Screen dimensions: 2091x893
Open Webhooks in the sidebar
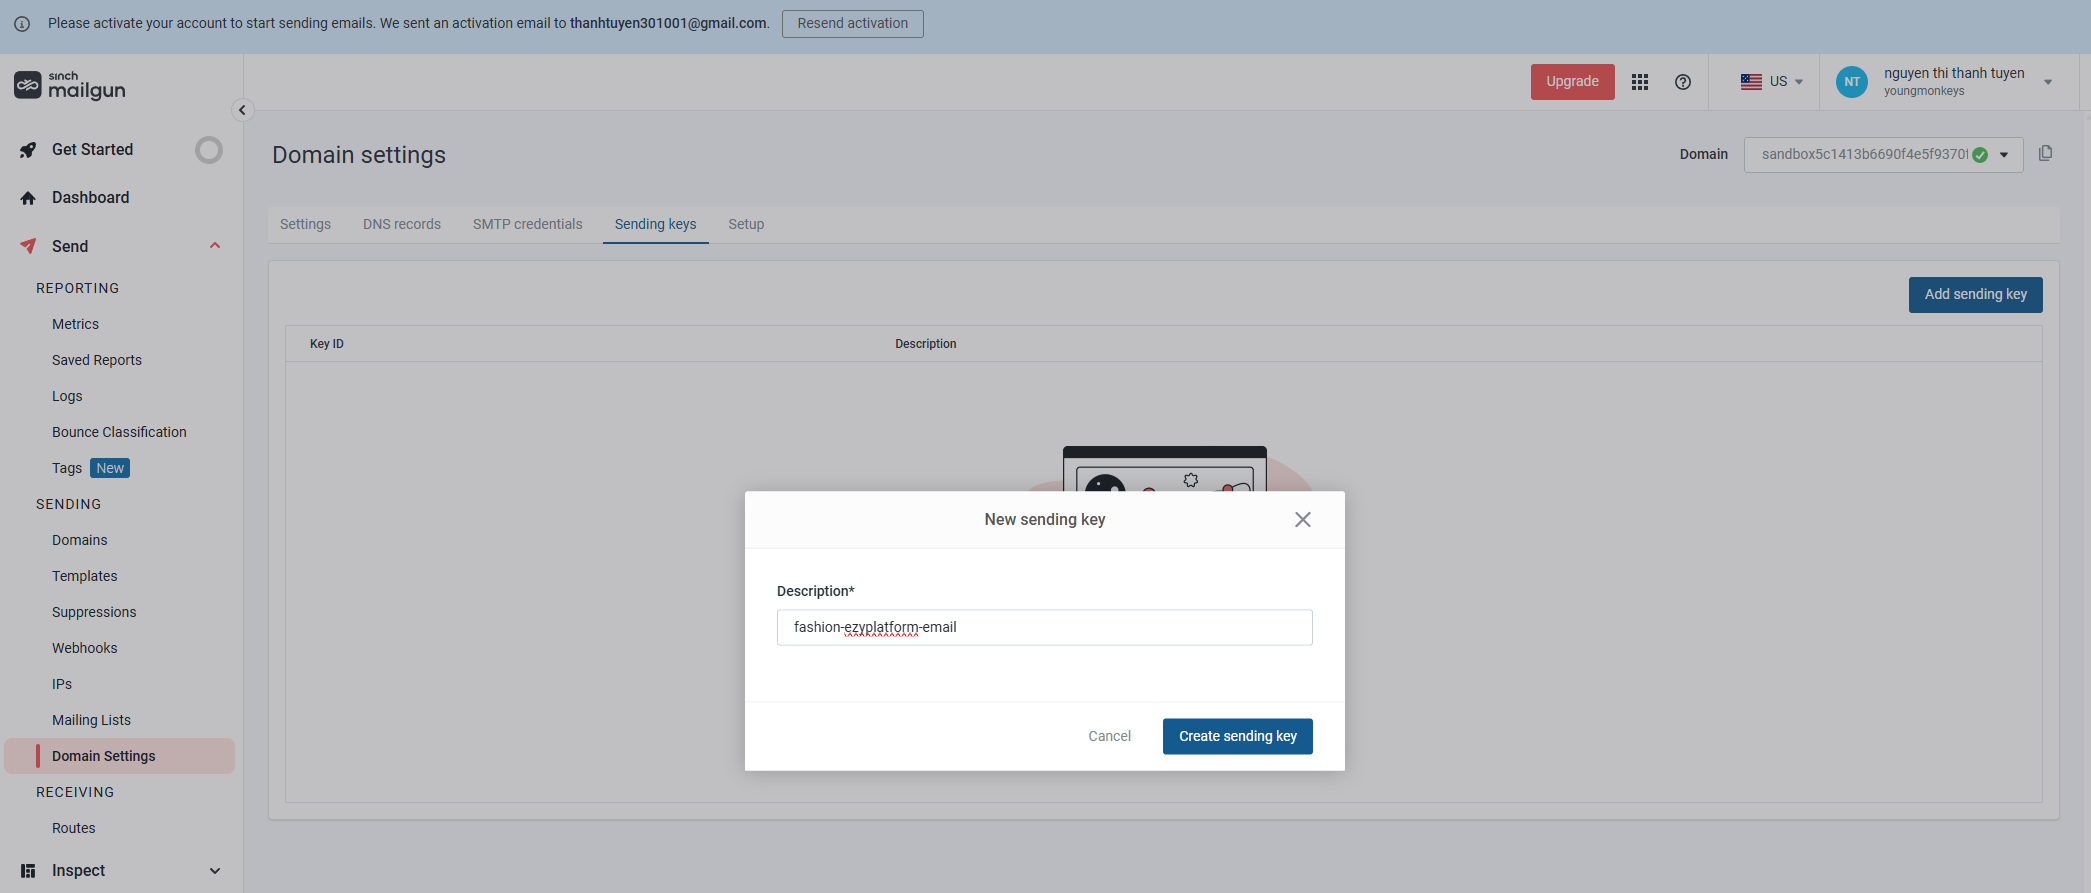(85, 648)
